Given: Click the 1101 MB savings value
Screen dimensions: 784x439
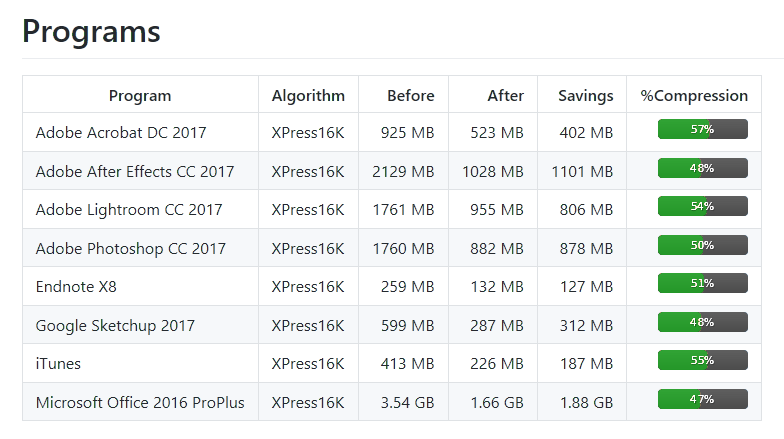Looking at the screenshot, I should tap(582, 172).
